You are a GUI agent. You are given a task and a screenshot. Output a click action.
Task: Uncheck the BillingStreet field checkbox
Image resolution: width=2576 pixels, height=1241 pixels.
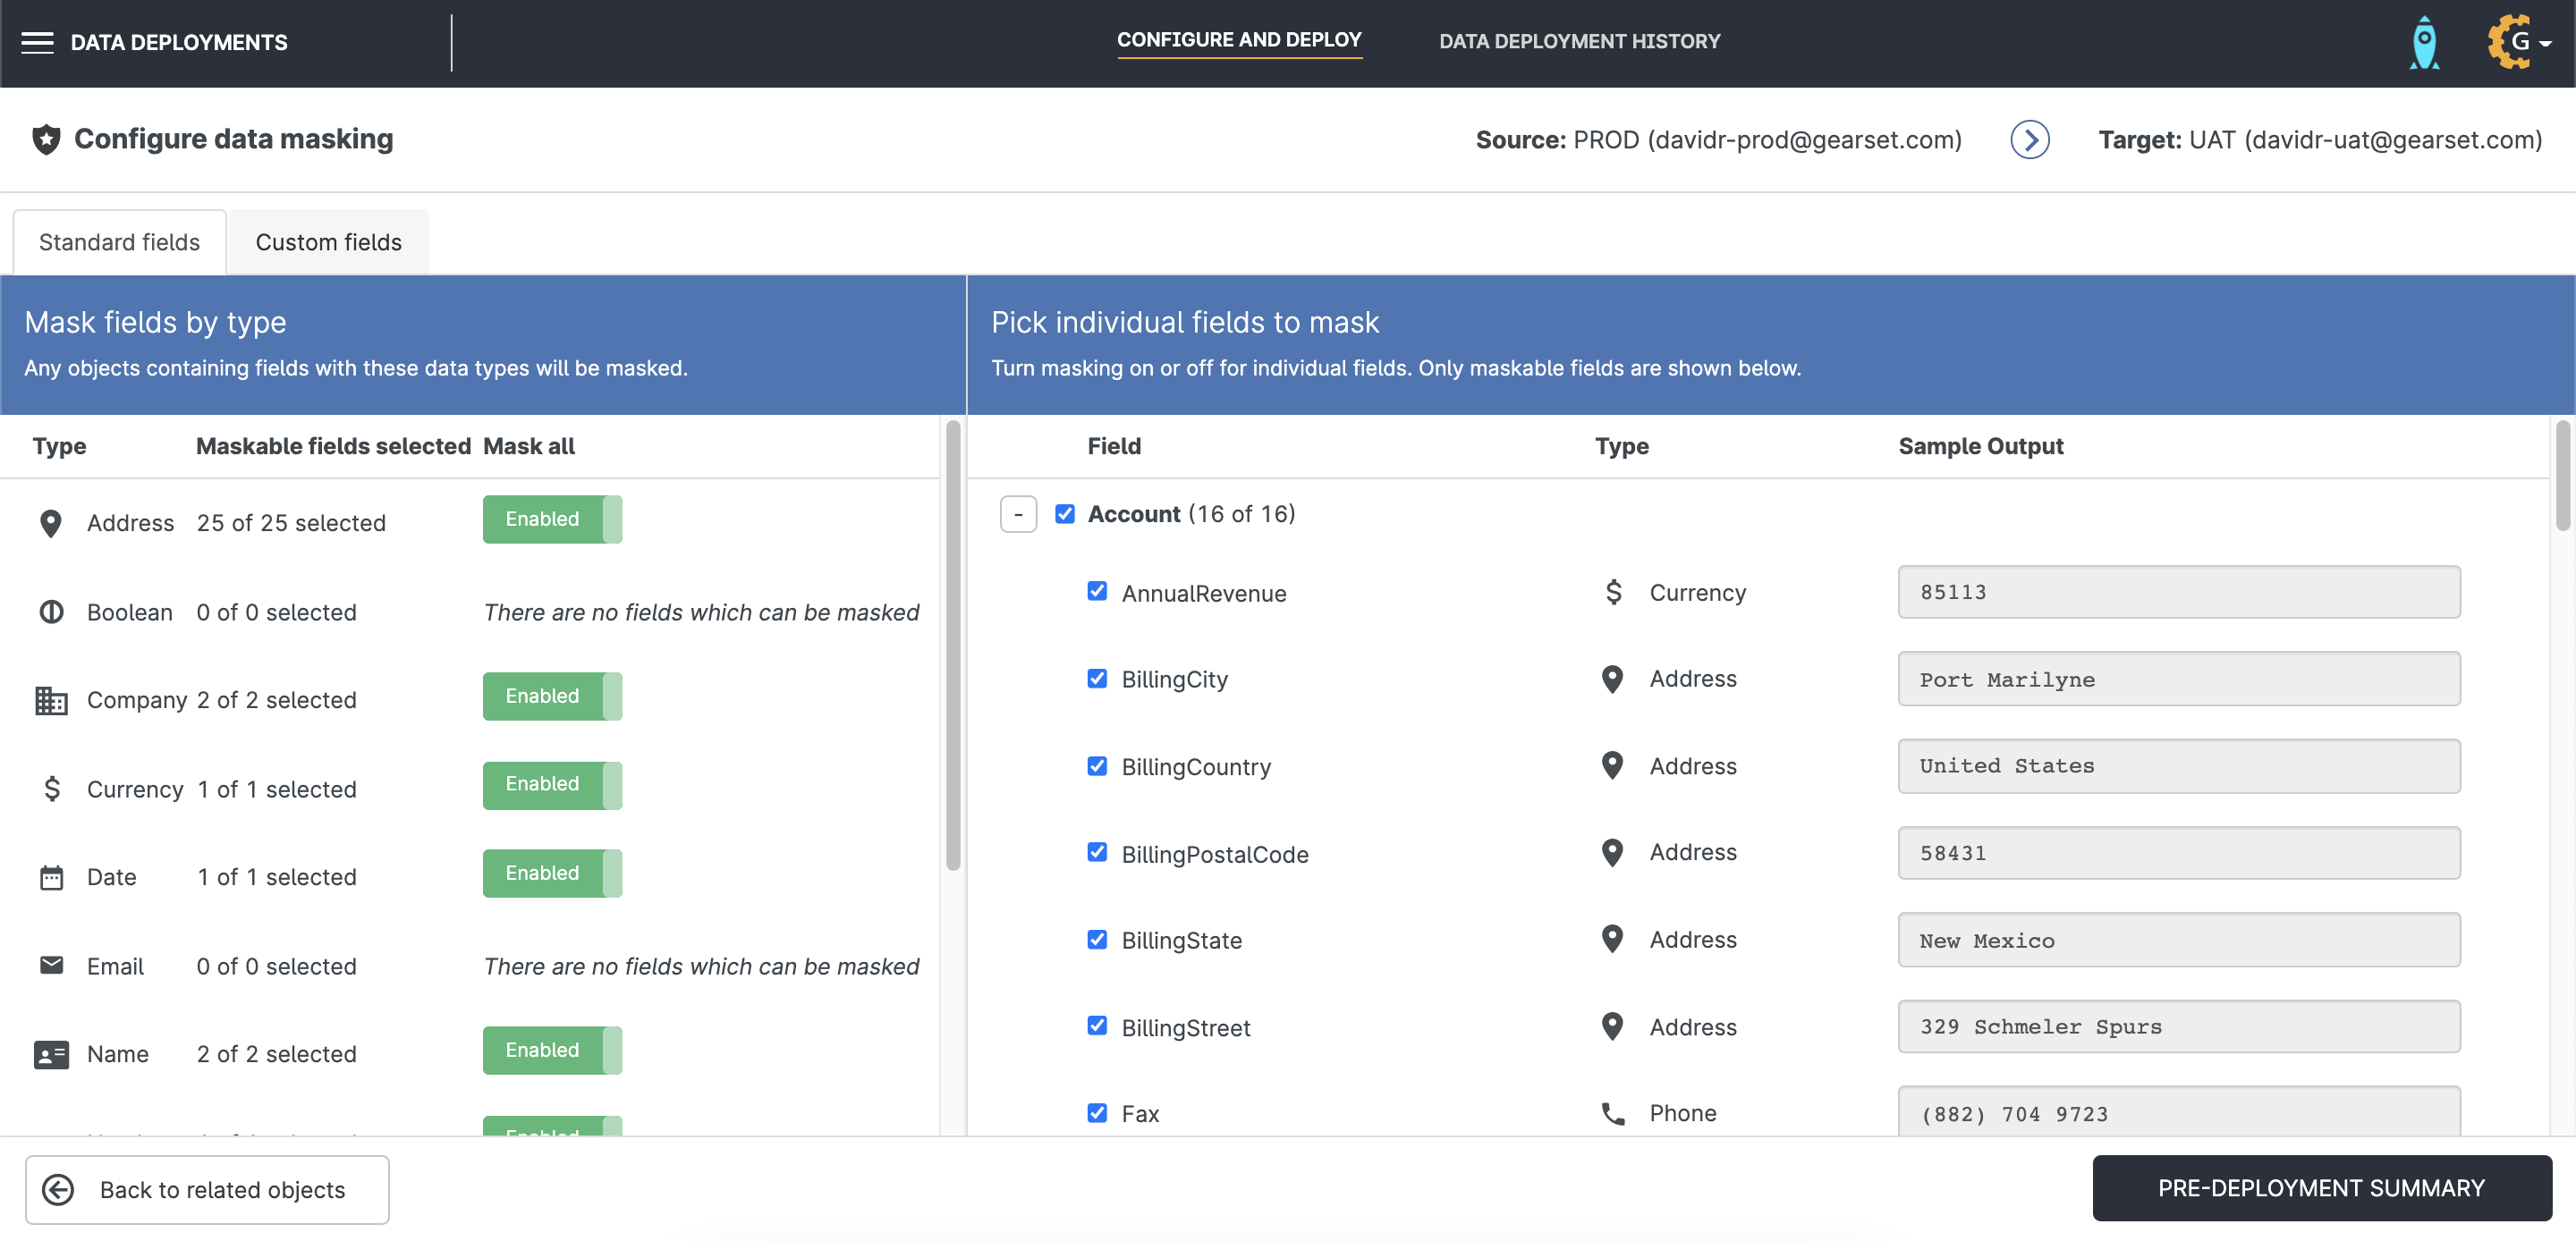(x=1097, y=1025)
